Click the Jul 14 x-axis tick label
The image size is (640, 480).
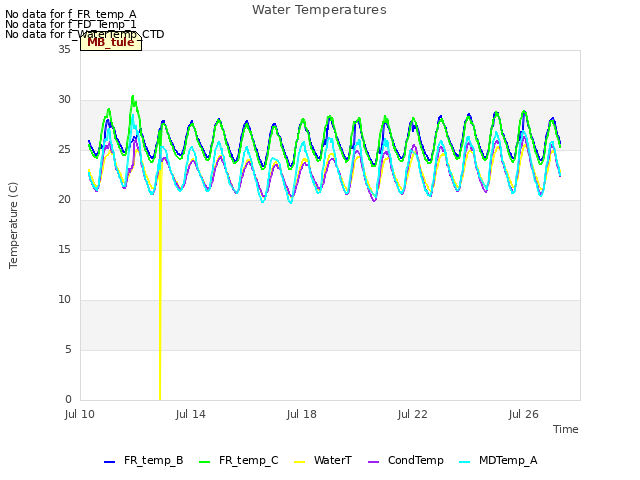191,414
